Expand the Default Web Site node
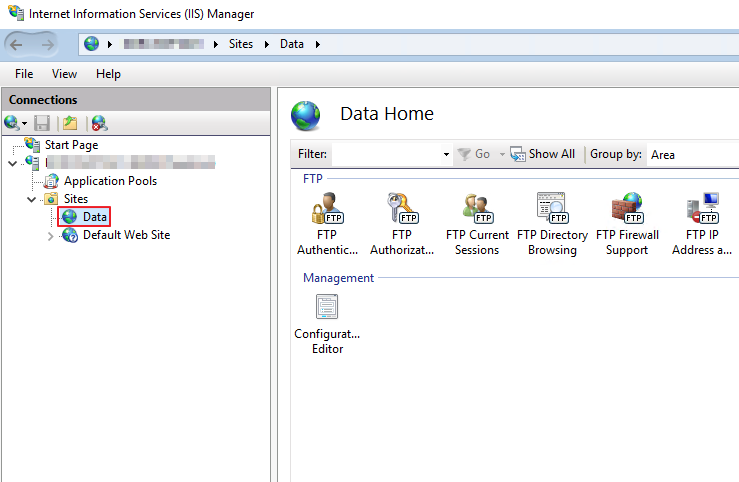Screen dimensions: 739x482 [50, 236]
